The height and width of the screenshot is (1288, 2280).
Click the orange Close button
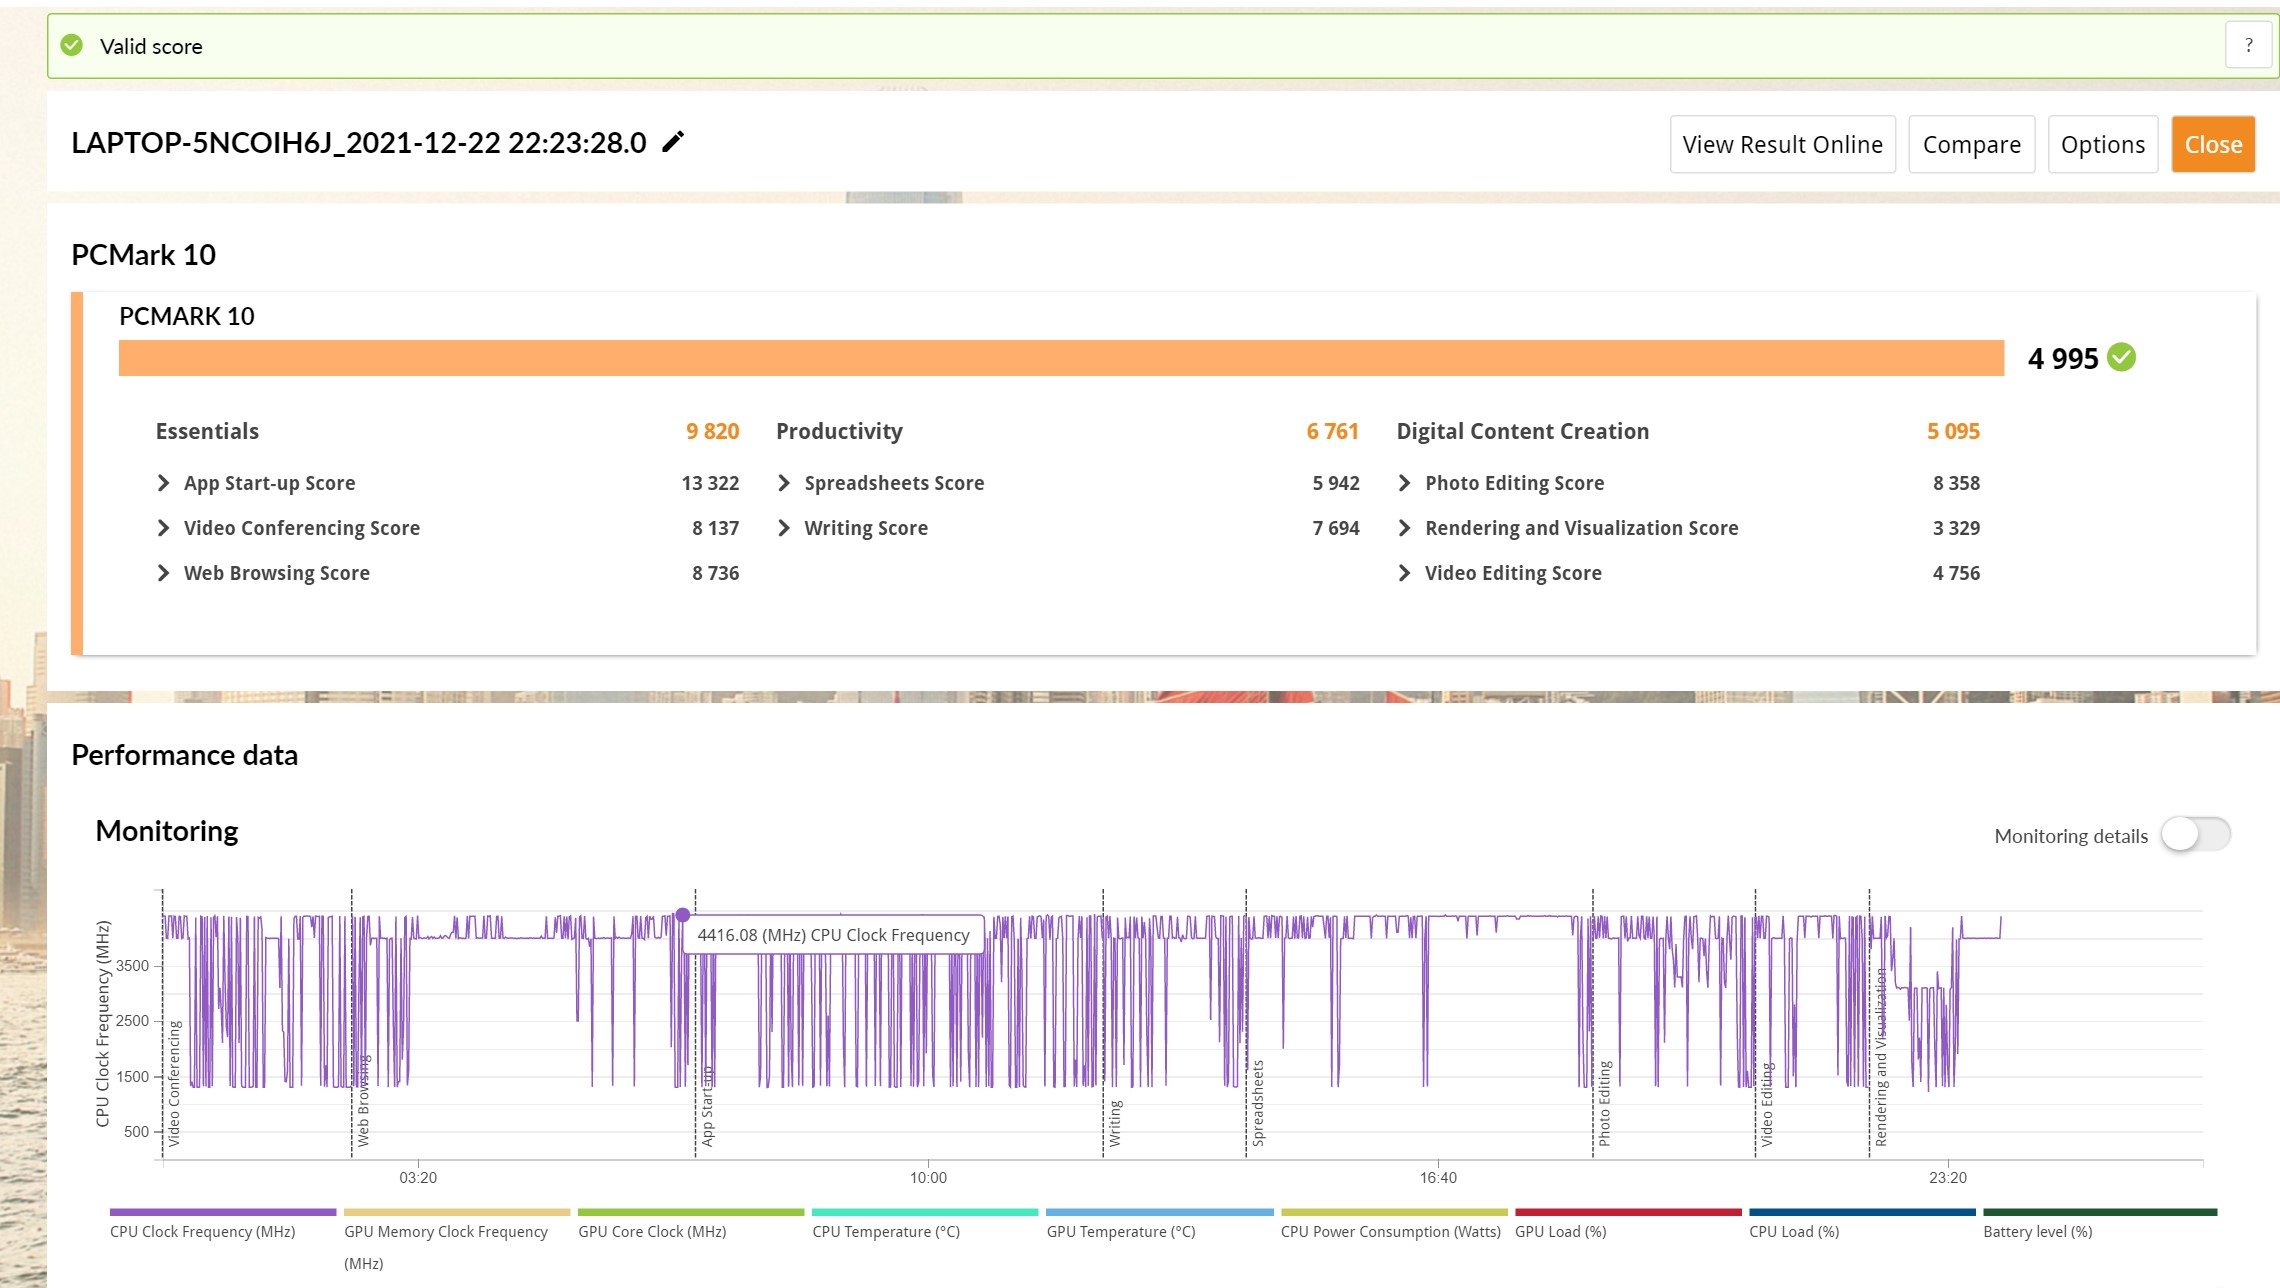pyautogui.click(x=2212, y=144)
